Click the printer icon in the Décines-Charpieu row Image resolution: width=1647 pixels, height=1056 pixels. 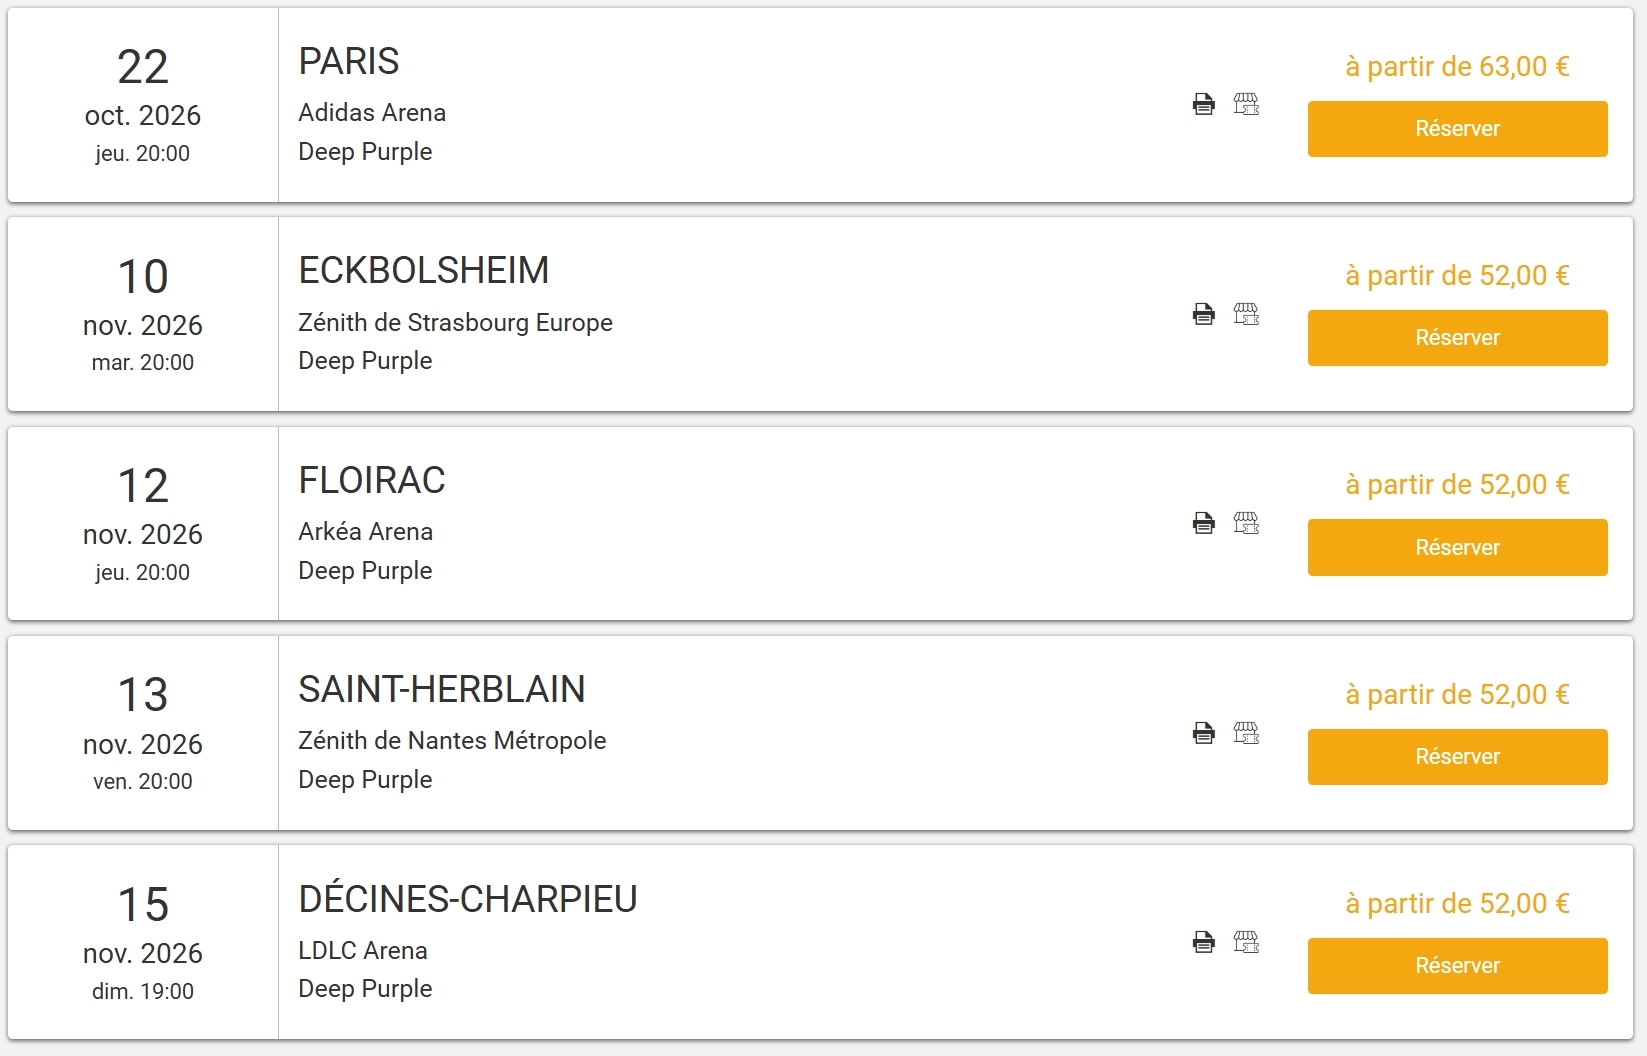pyautogui.click(x=1204, y=942)
